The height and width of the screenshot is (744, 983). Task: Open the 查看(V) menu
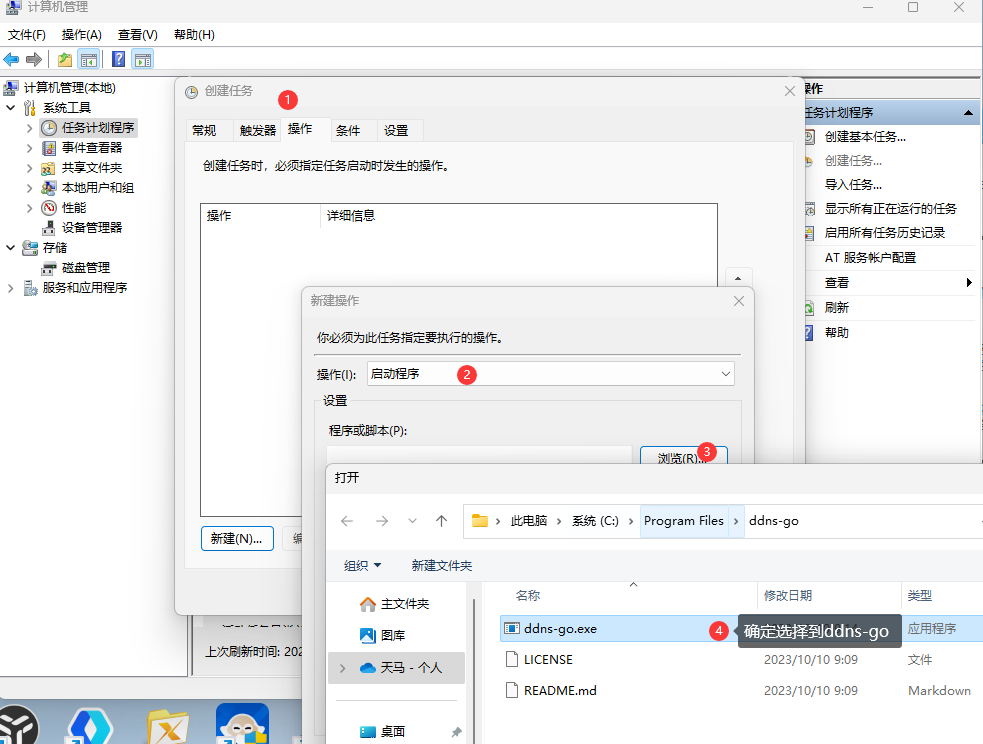tap(137, 35)
